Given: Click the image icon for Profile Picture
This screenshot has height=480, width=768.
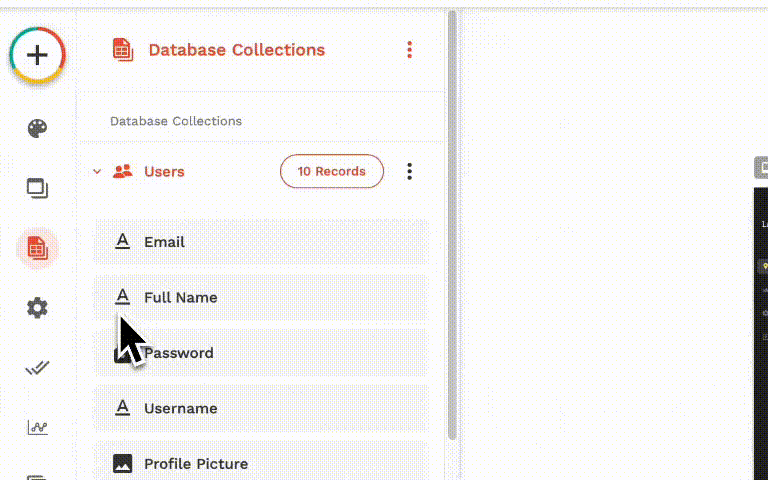Looking at the screenshot, I should tap(123, 464).
